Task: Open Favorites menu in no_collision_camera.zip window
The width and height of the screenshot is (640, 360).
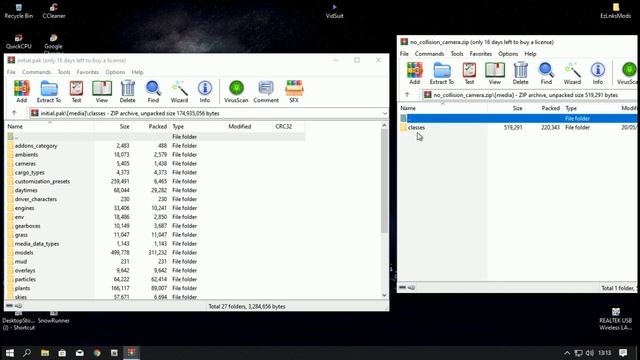Action: [x=480, y=53]
